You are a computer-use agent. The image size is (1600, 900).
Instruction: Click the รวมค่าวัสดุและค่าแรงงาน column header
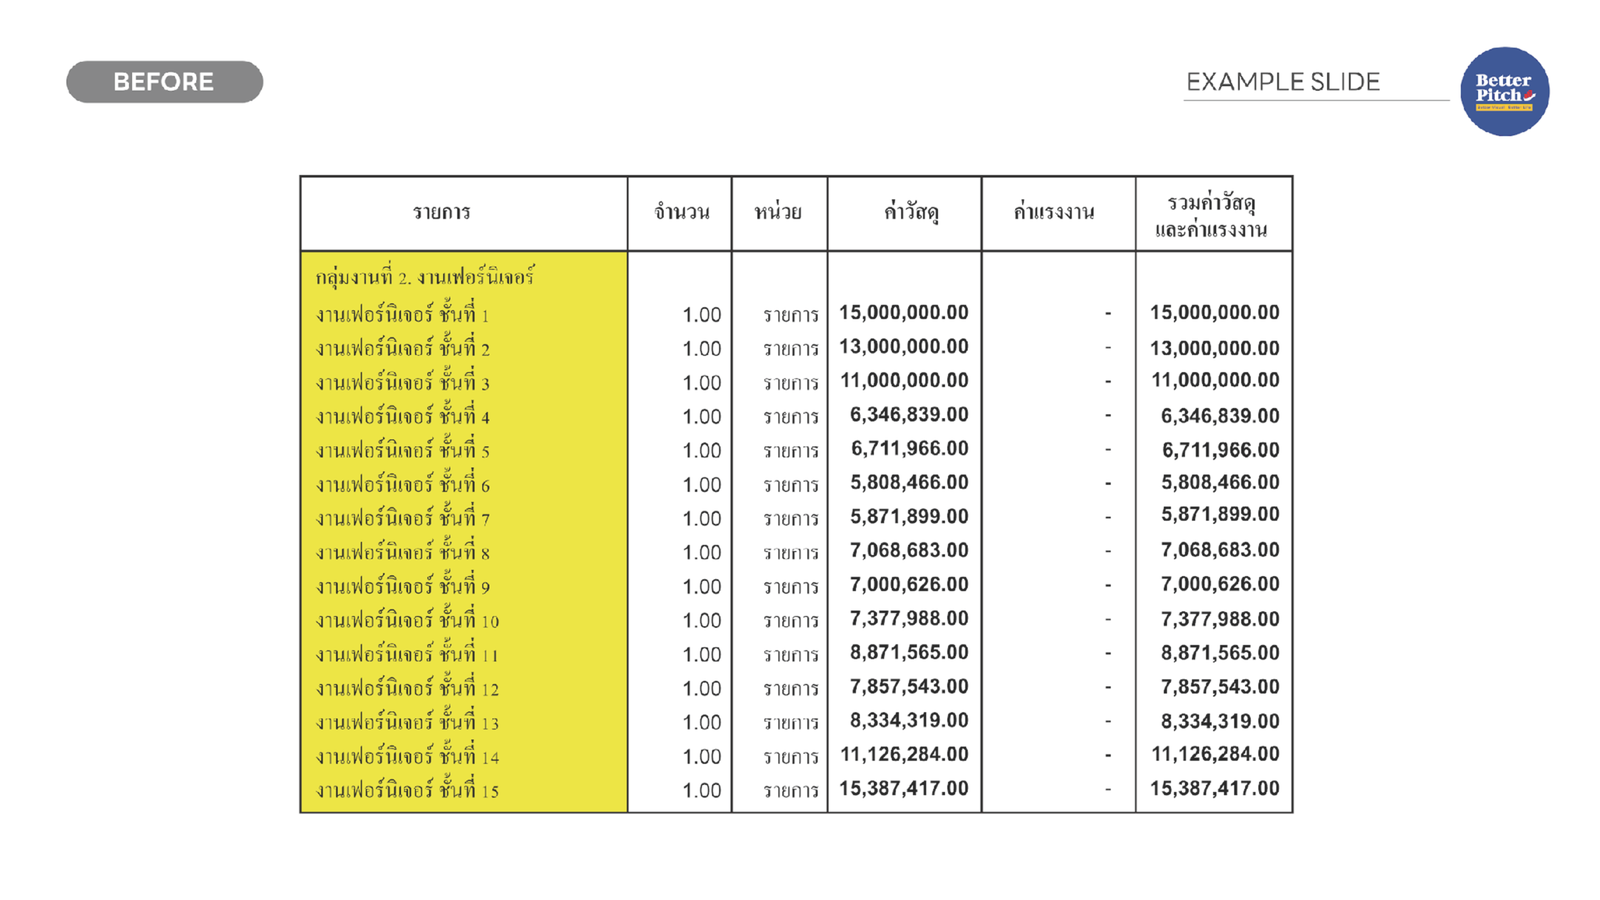1211,216
